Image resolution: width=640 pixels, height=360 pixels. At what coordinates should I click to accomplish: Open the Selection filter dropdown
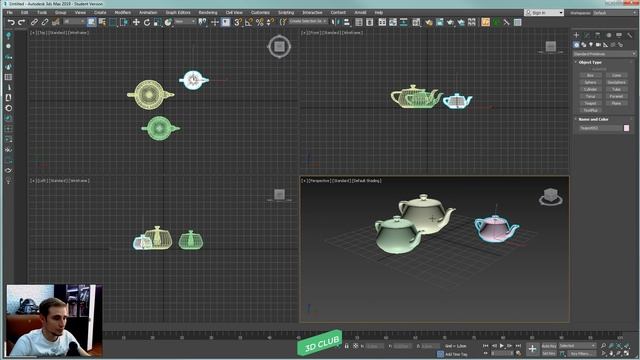74,22
